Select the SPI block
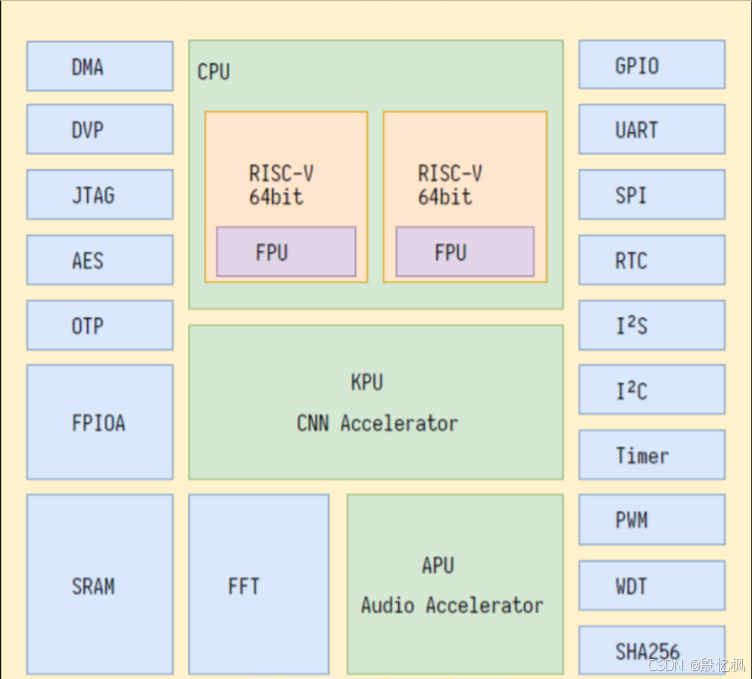Image resolution: width=752 pixels, height=679 pixels. (652, 195)
